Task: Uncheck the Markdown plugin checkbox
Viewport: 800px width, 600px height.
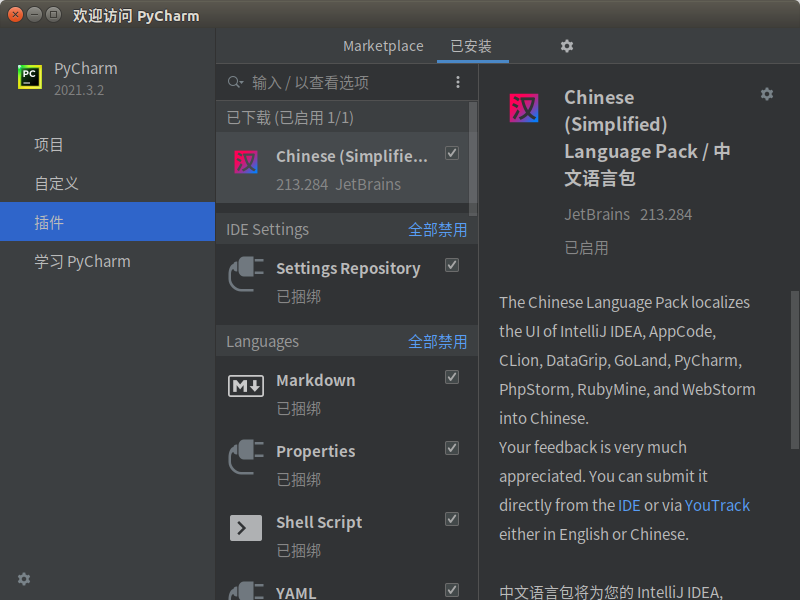Action: (452, 377)
